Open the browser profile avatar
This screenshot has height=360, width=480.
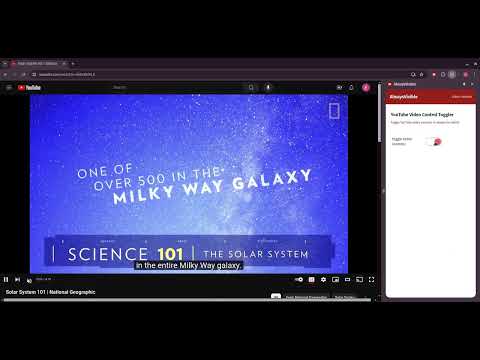point(466,74)
